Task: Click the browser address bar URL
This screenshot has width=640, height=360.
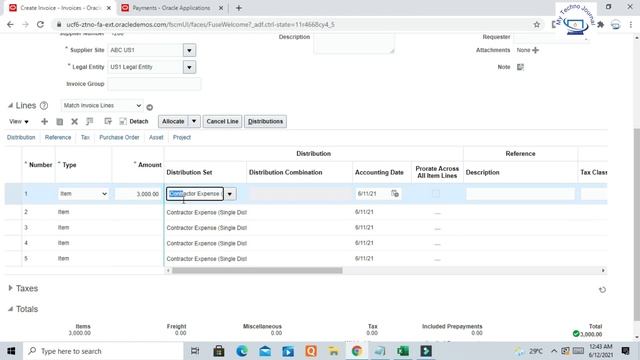Action: coord(200,24)
